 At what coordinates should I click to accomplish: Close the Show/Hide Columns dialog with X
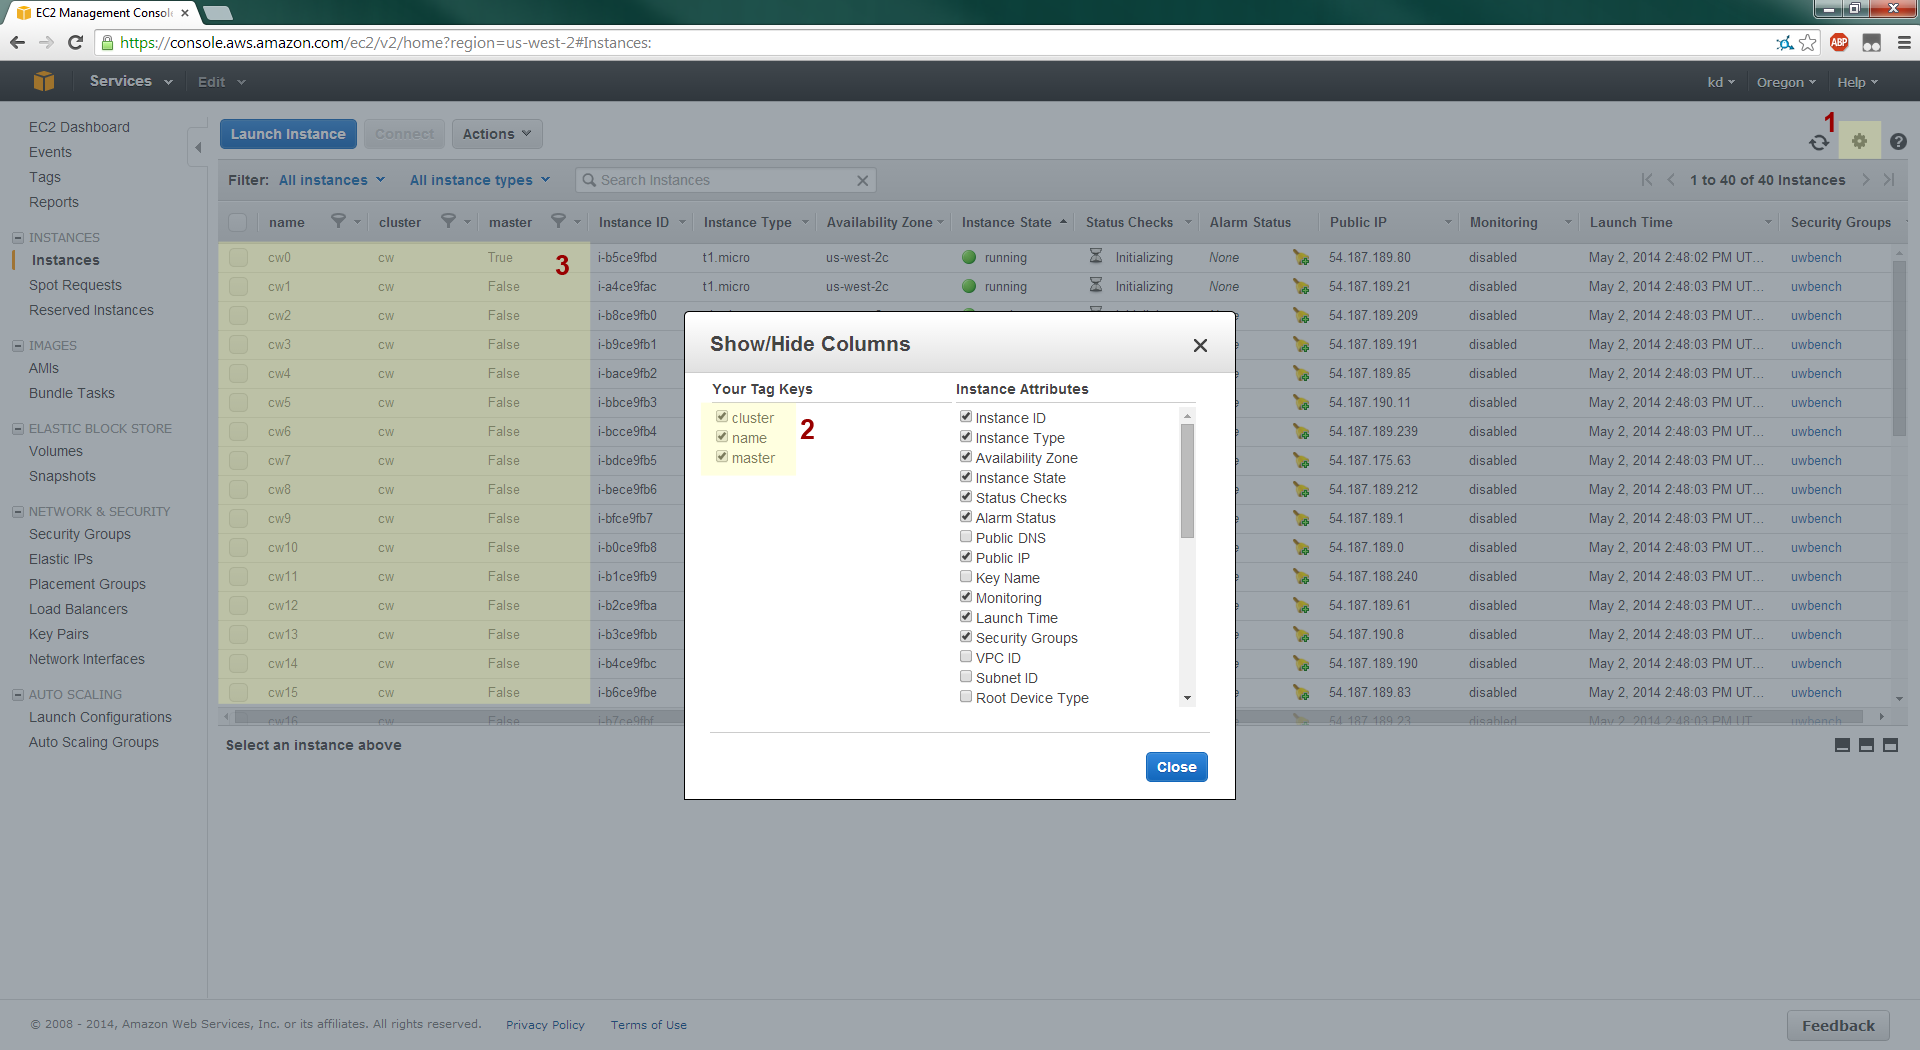(x=1200, y=345)
